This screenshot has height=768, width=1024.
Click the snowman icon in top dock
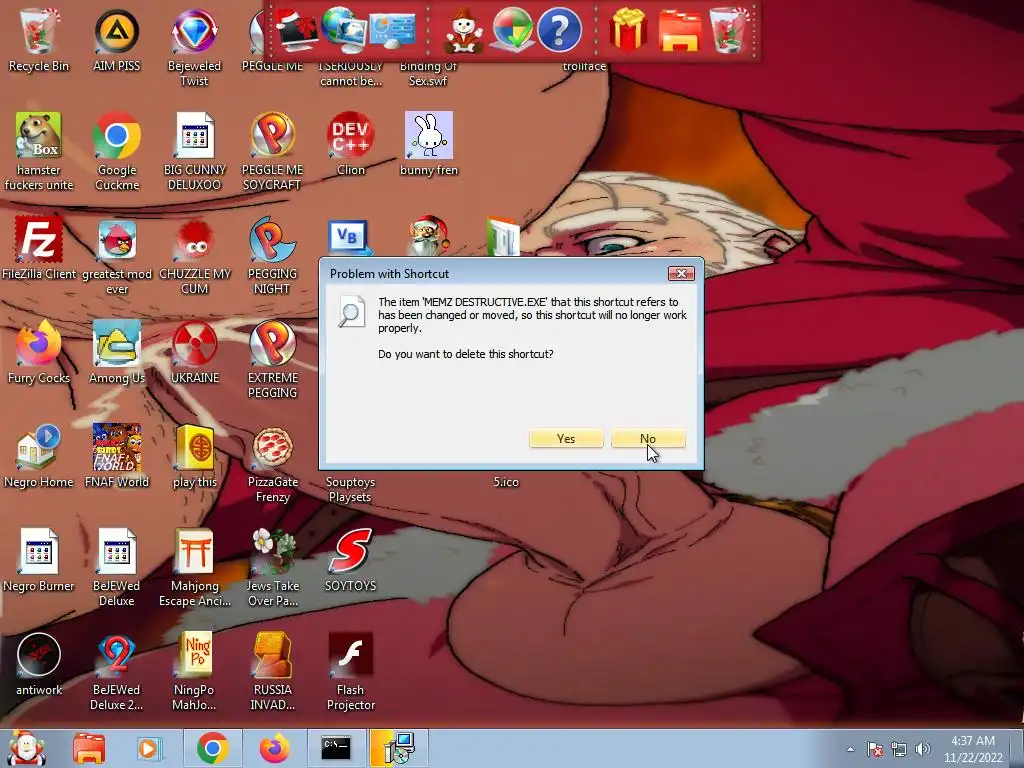tap(464, 31)
